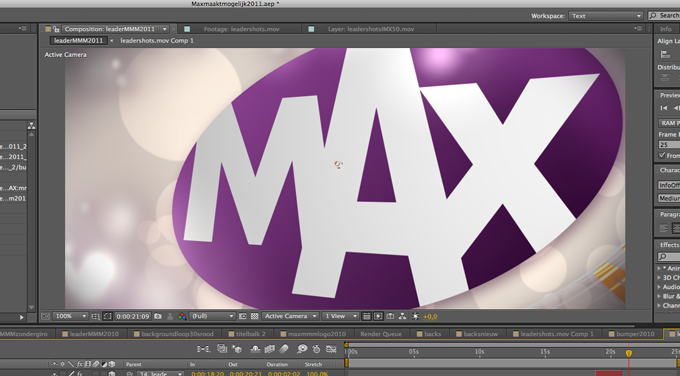Click the Search Help field
680x376 pixels.
665,16
